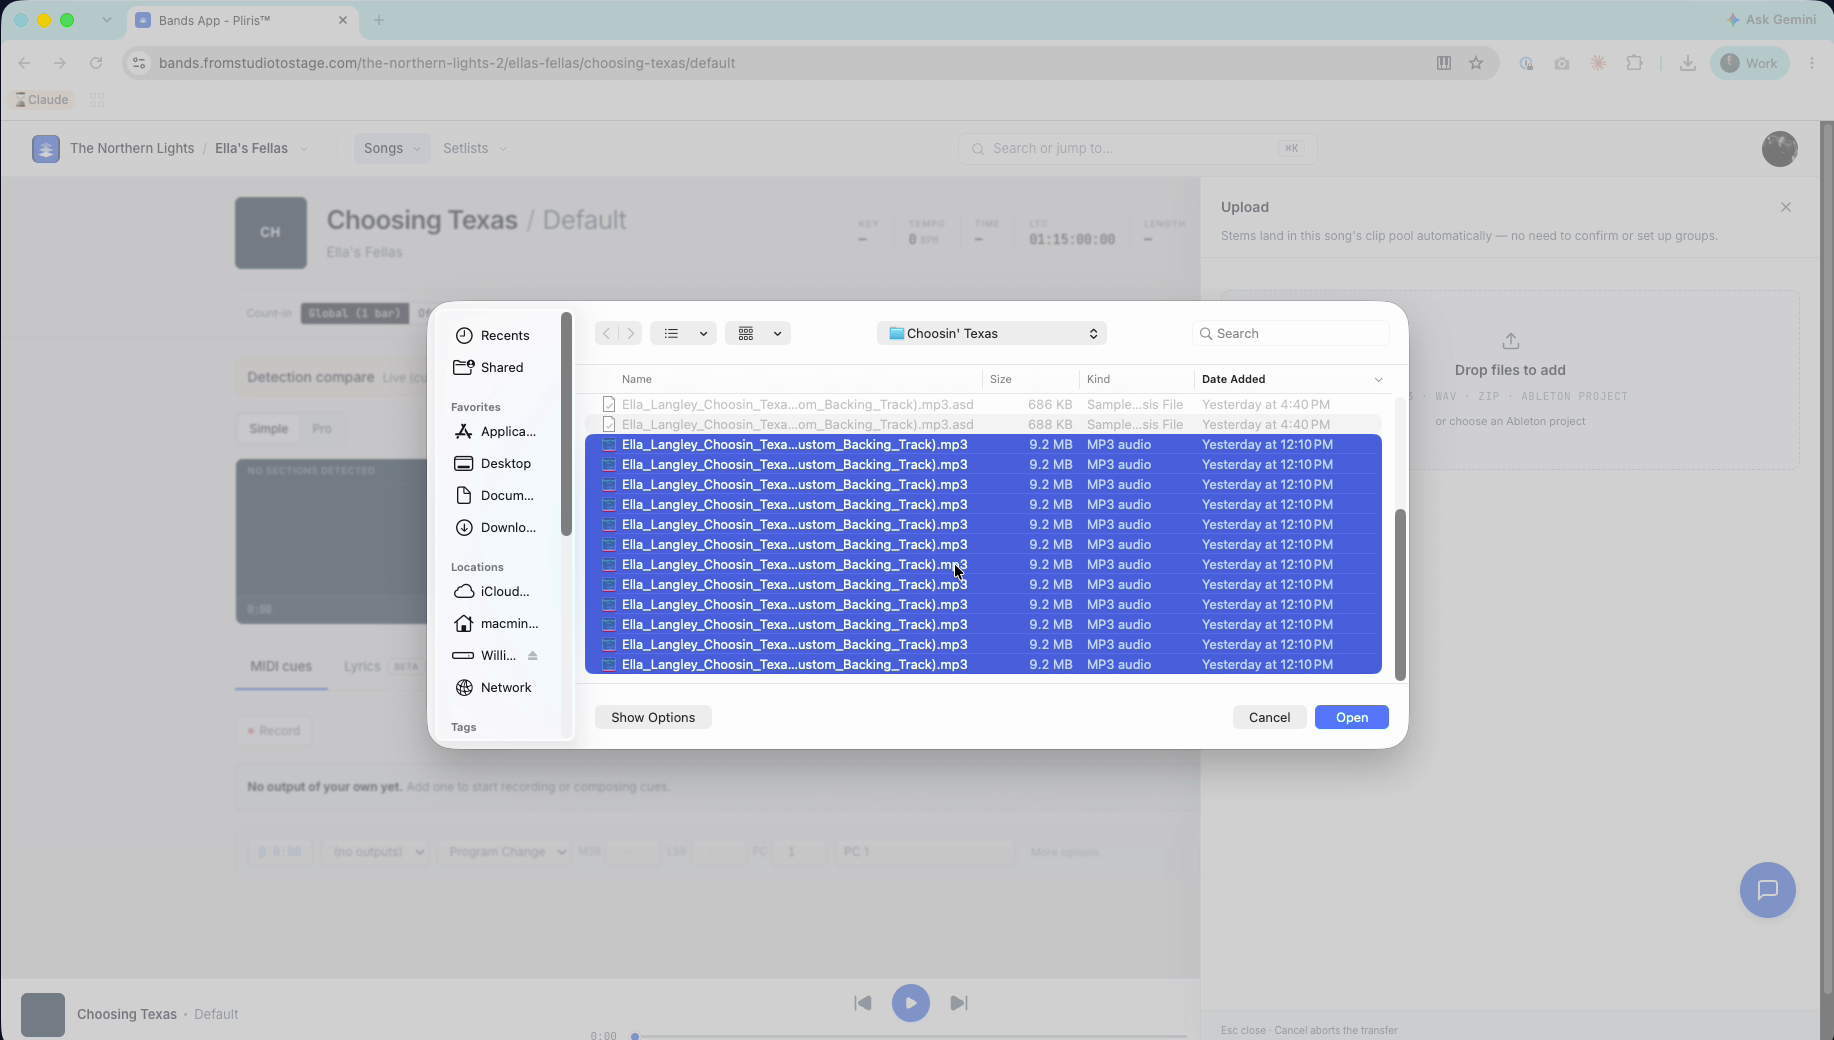Go to the Desktop folder
The image size is (1834, 1040).
(493, 463)
